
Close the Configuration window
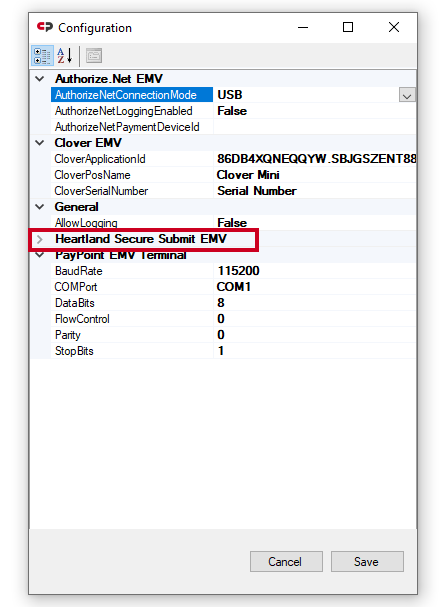[x=394, y=27]
